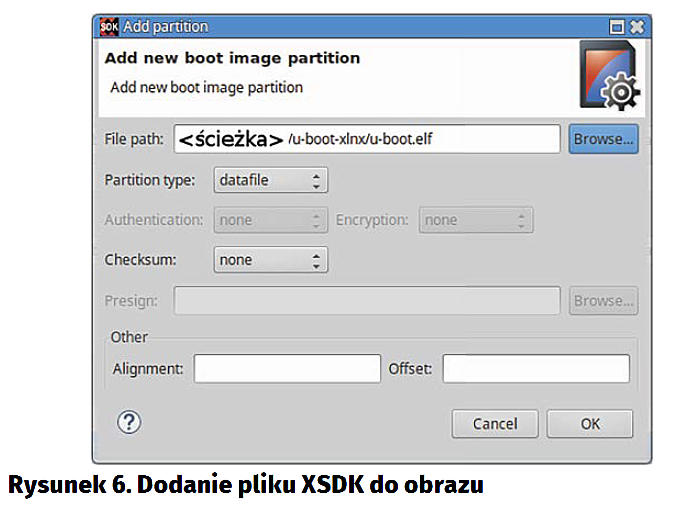
Task: Click Browse next to File path
Action: (603, 139)
